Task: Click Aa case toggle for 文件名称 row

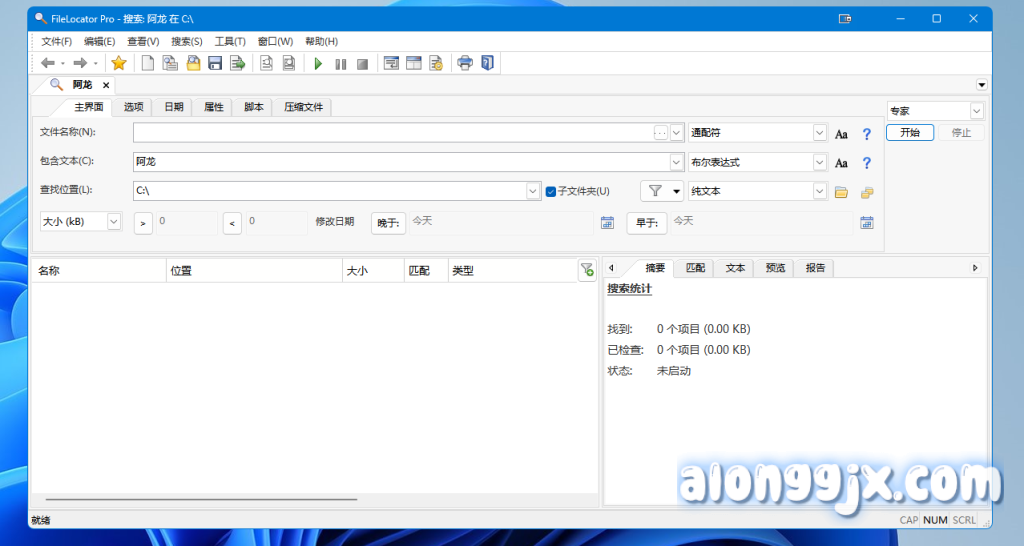Action: 841,134
